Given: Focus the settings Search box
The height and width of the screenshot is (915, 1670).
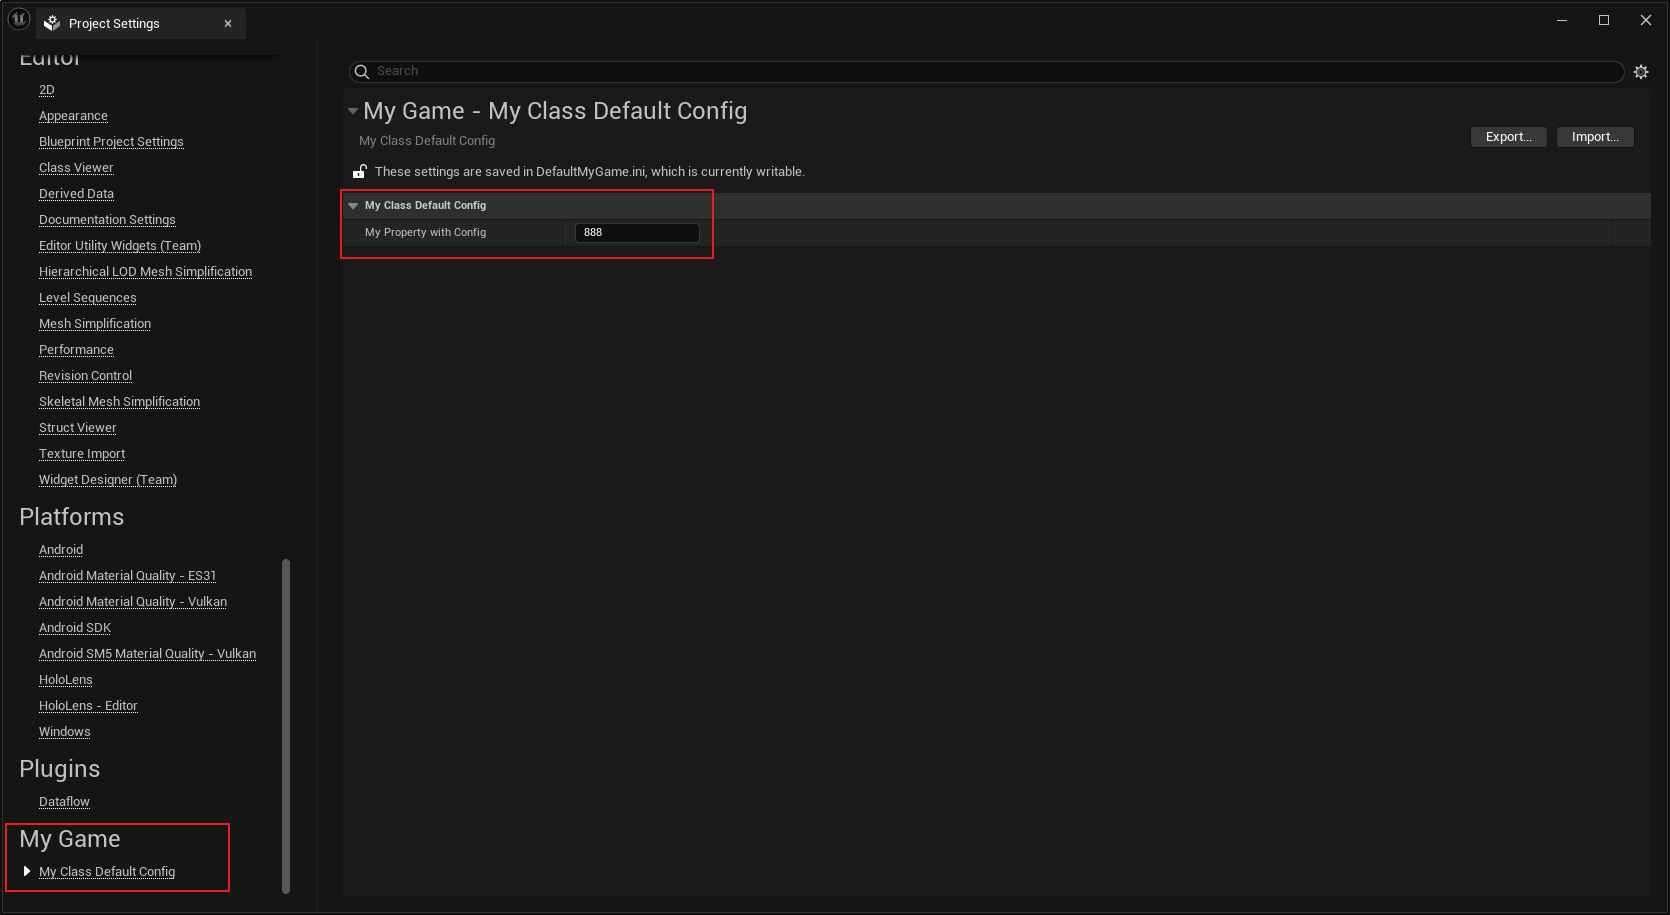Looking at the screenshot, I should click(x=990, y=72).
